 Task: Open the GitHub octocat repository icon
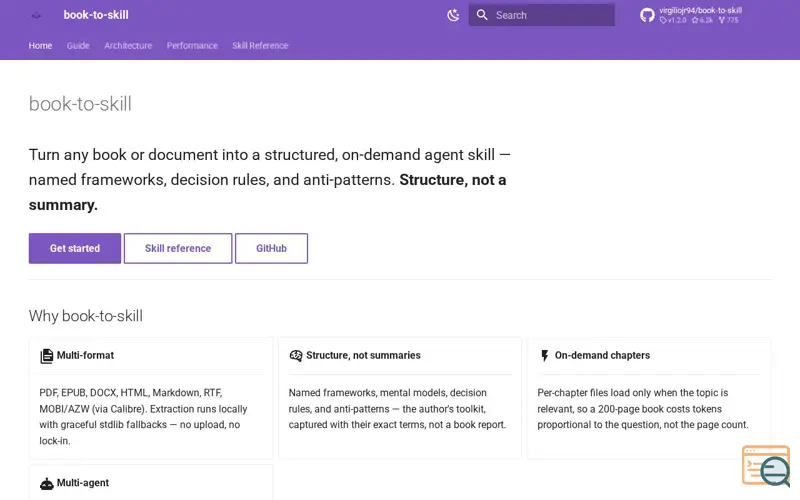click(647, 15)
